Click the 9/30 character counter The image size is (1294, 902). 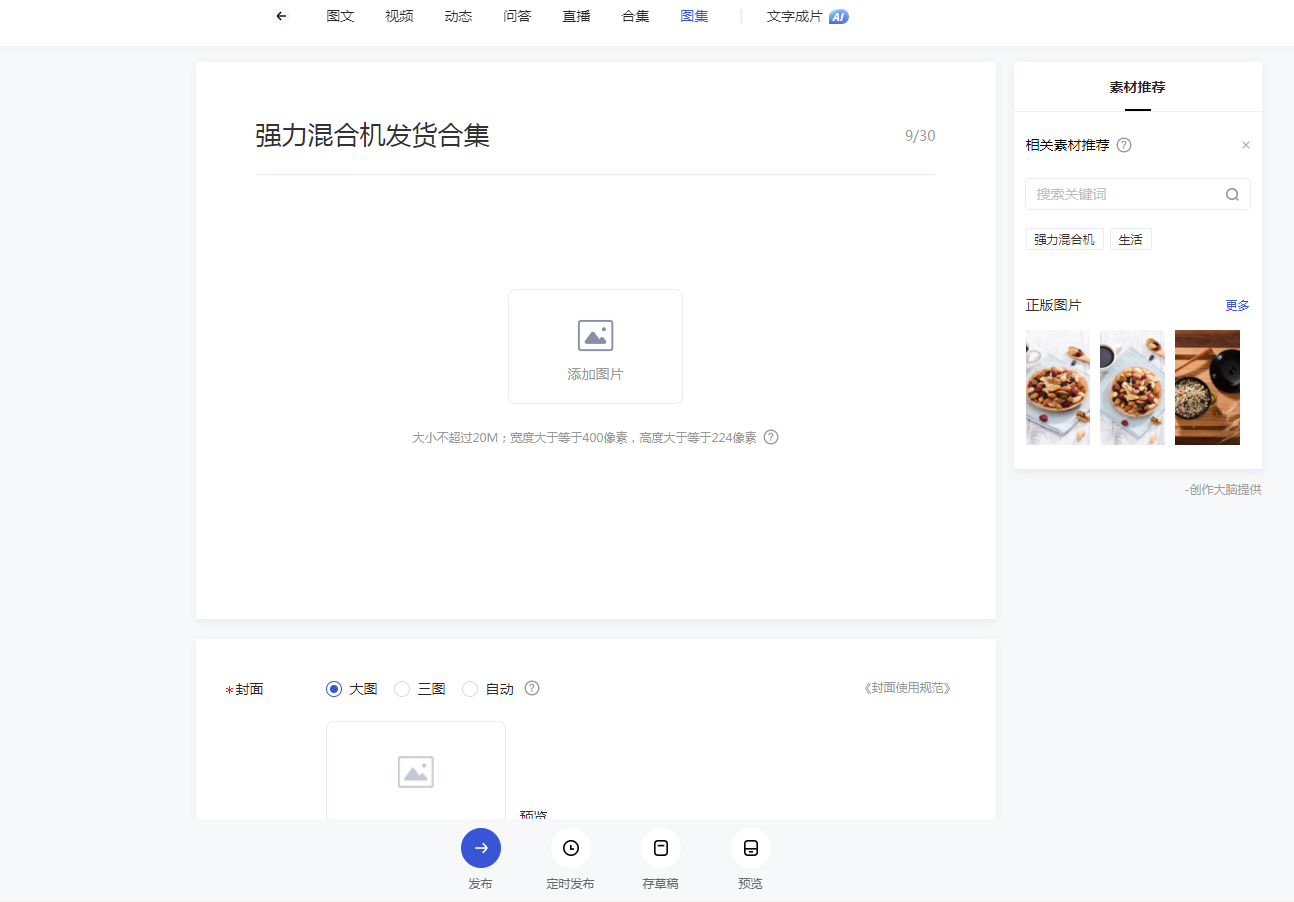(920, 136)
